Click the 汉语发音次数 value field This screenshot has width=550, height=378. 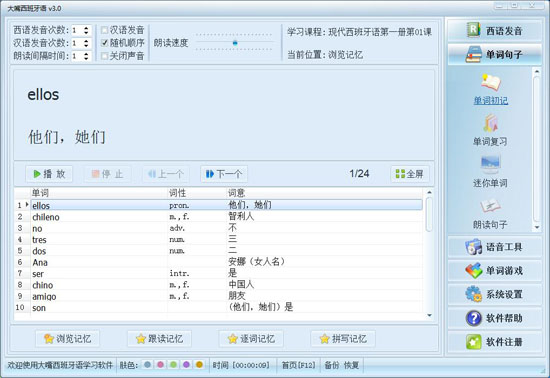[x=77, y=43]
